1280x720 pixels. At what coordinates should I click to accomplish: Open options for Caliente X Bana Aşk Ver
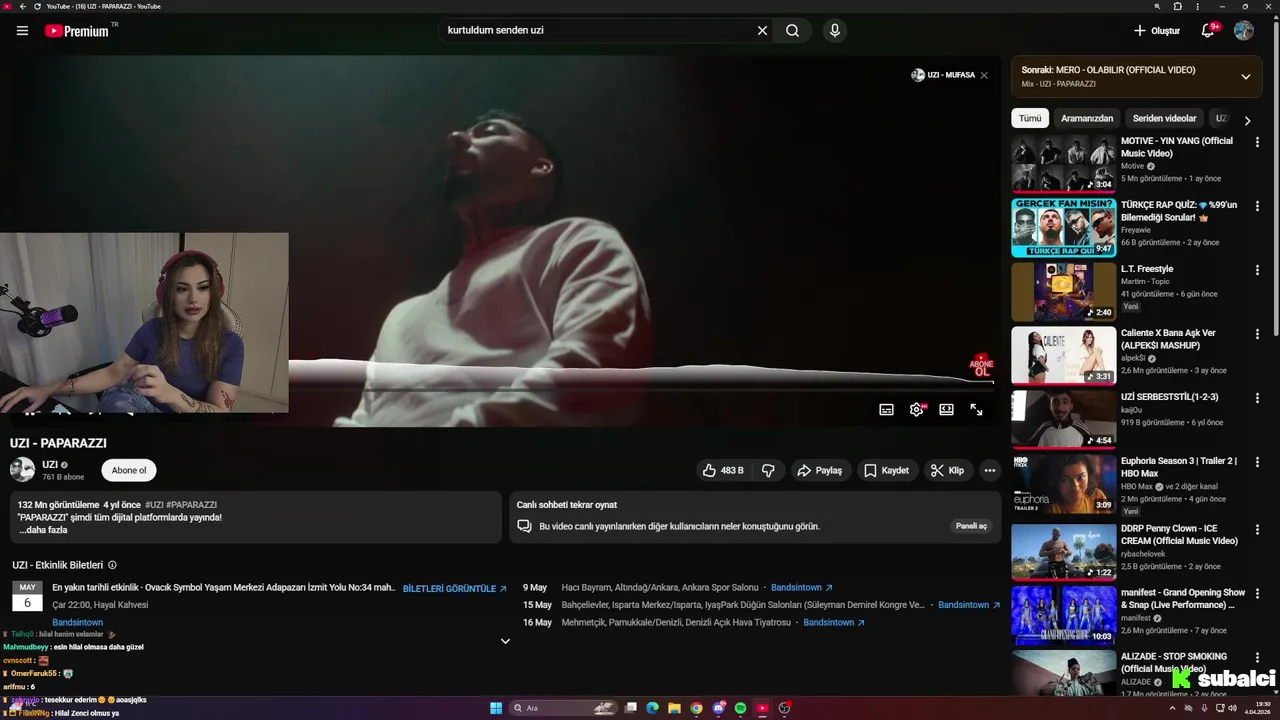point(1257,334)
